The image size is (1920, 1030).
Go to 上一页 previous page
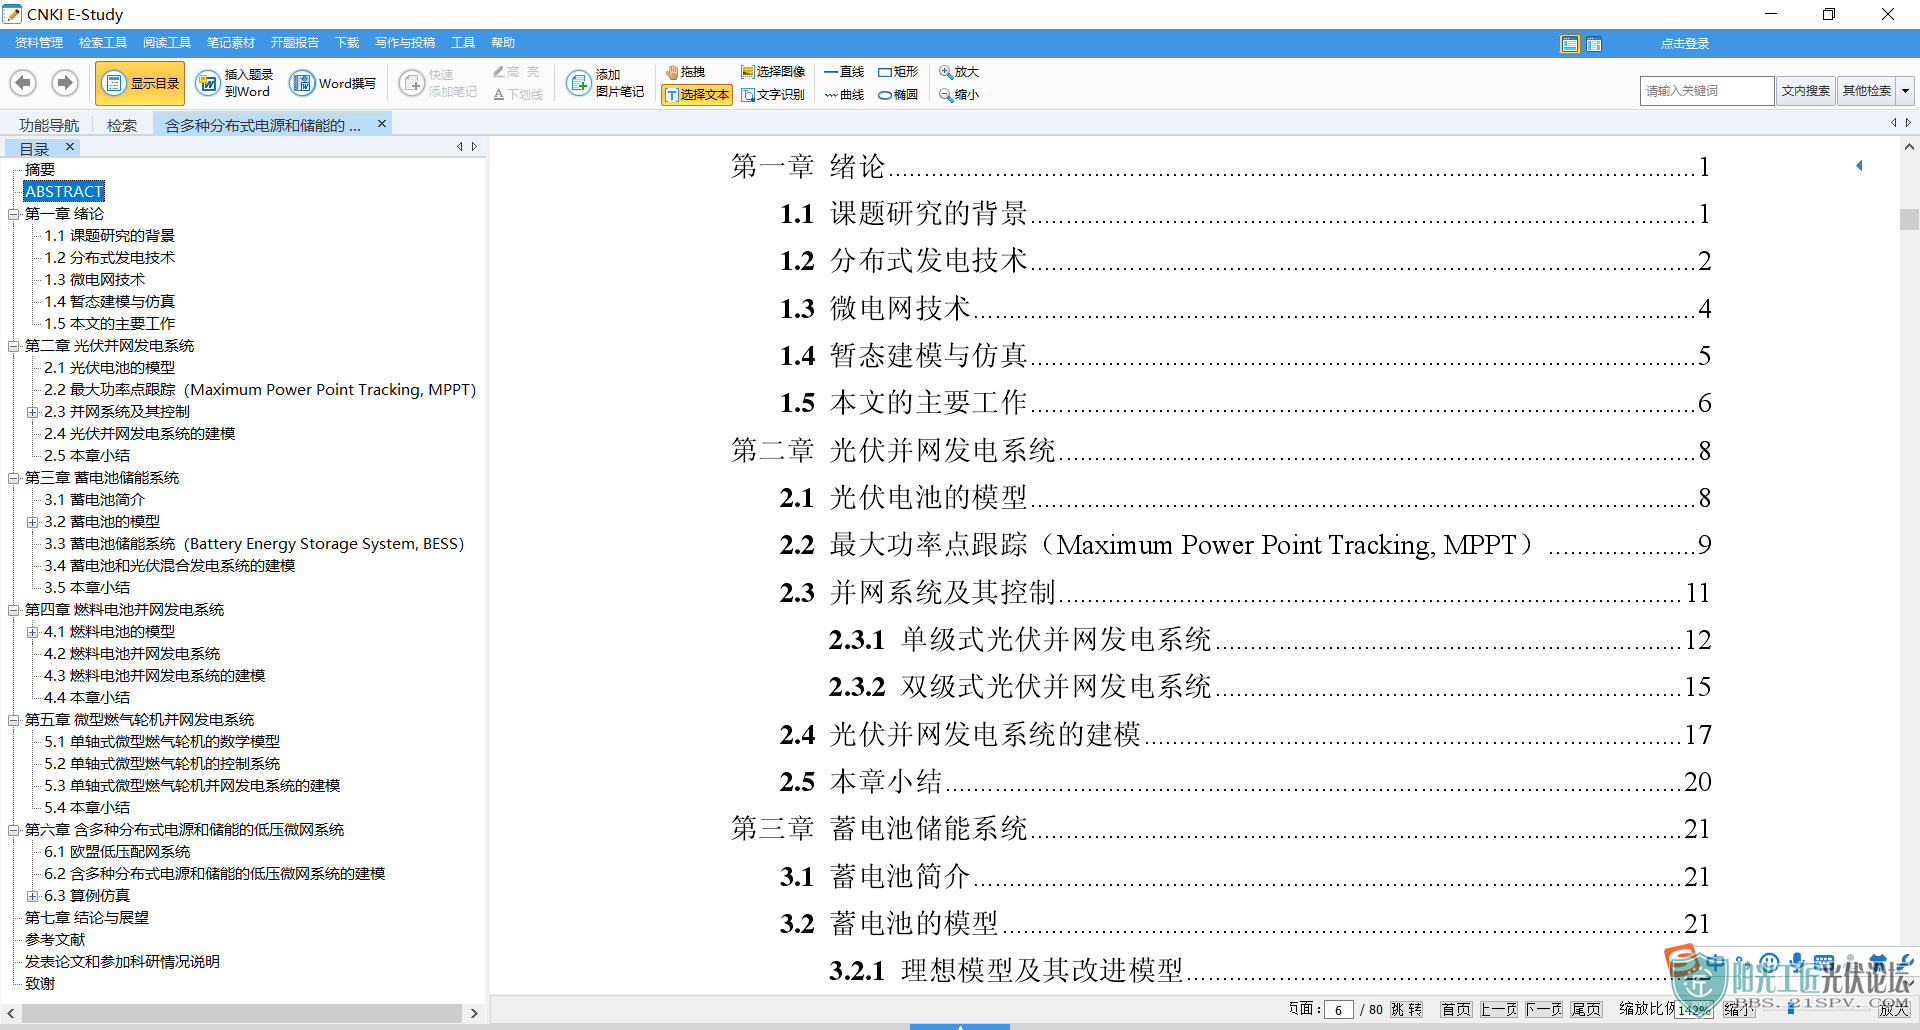1499,1010
